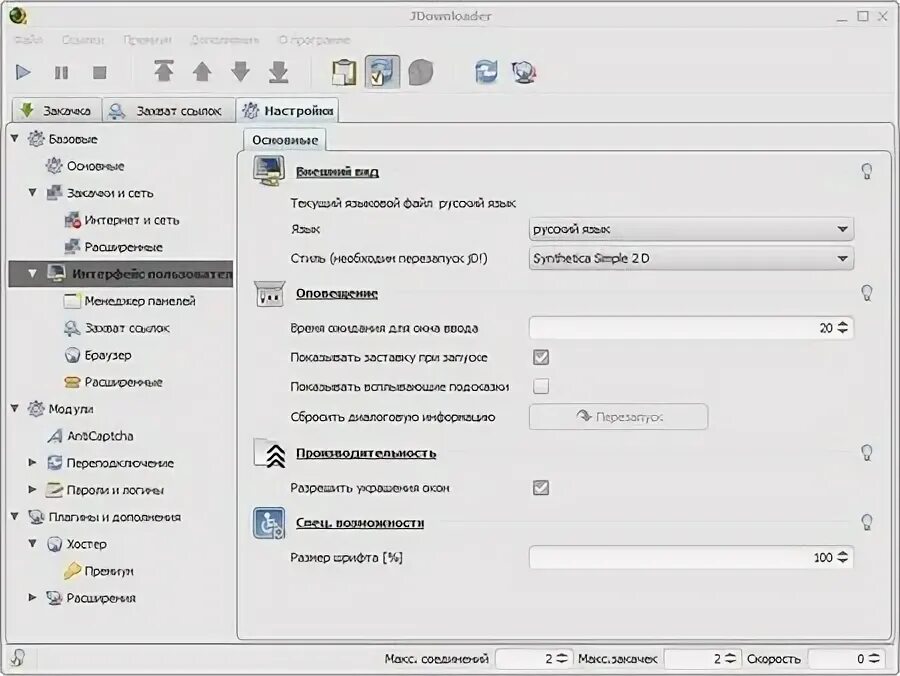Click the blue reconnect arrows toolbar icon
900x676 pixels.
click(x=486, y=72)
